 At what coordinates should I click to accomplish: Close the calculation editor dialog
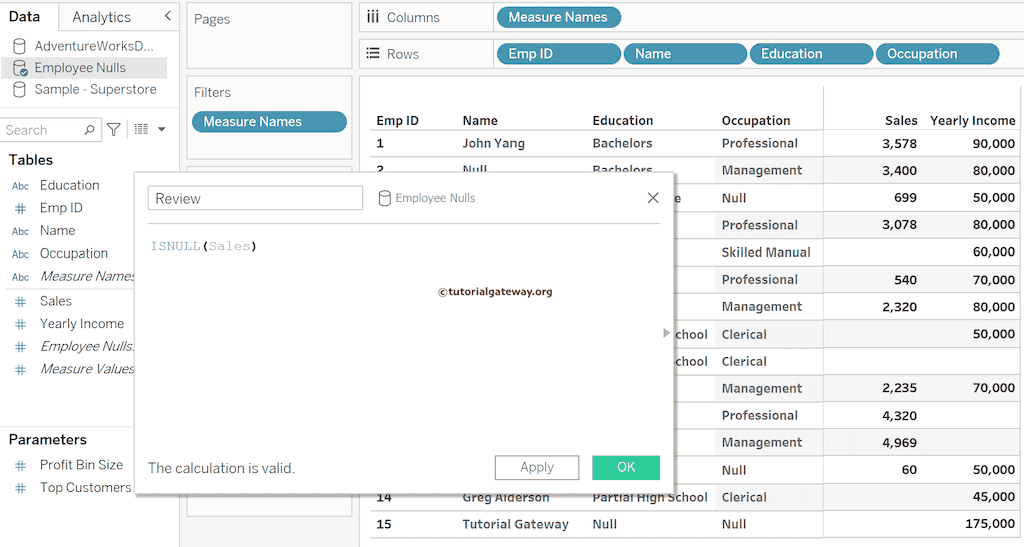(653, 198)
